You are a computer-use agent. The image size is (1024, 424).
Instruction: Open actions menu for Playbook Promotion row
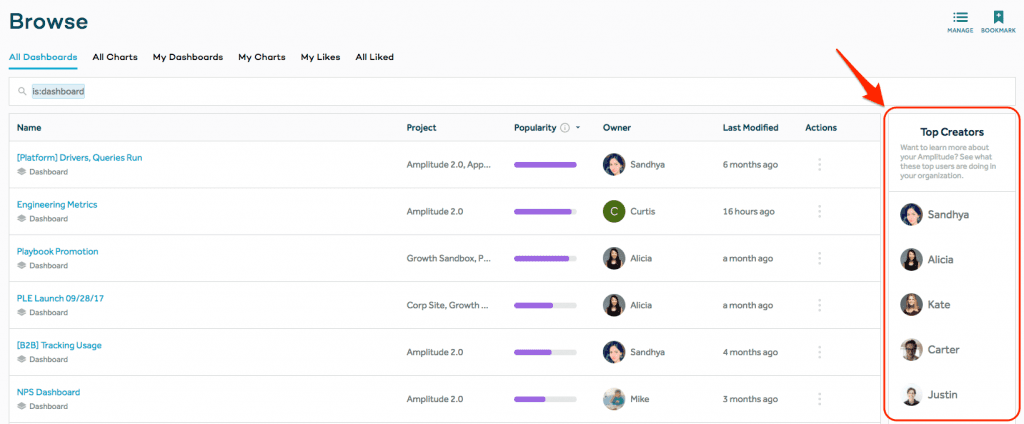click(x=819, y=258)
